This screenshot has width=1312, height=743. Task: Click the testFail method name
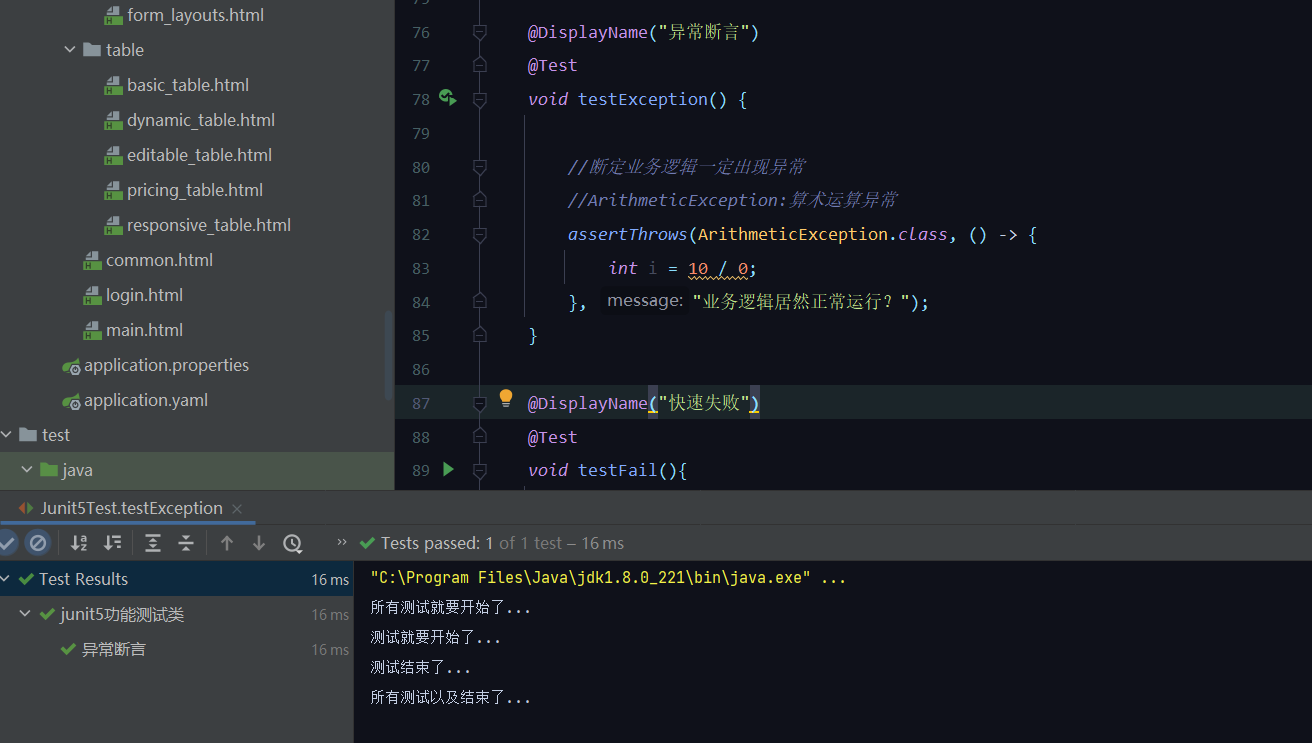pos(618,470)
